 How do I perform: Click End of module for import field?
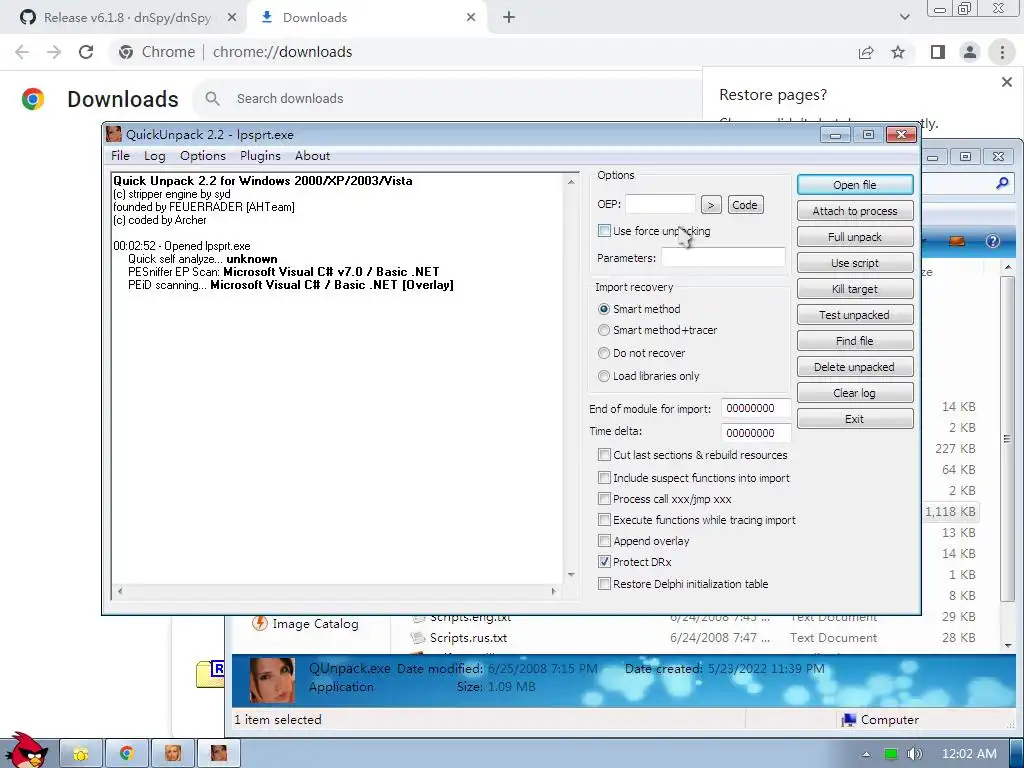[756, 408]
